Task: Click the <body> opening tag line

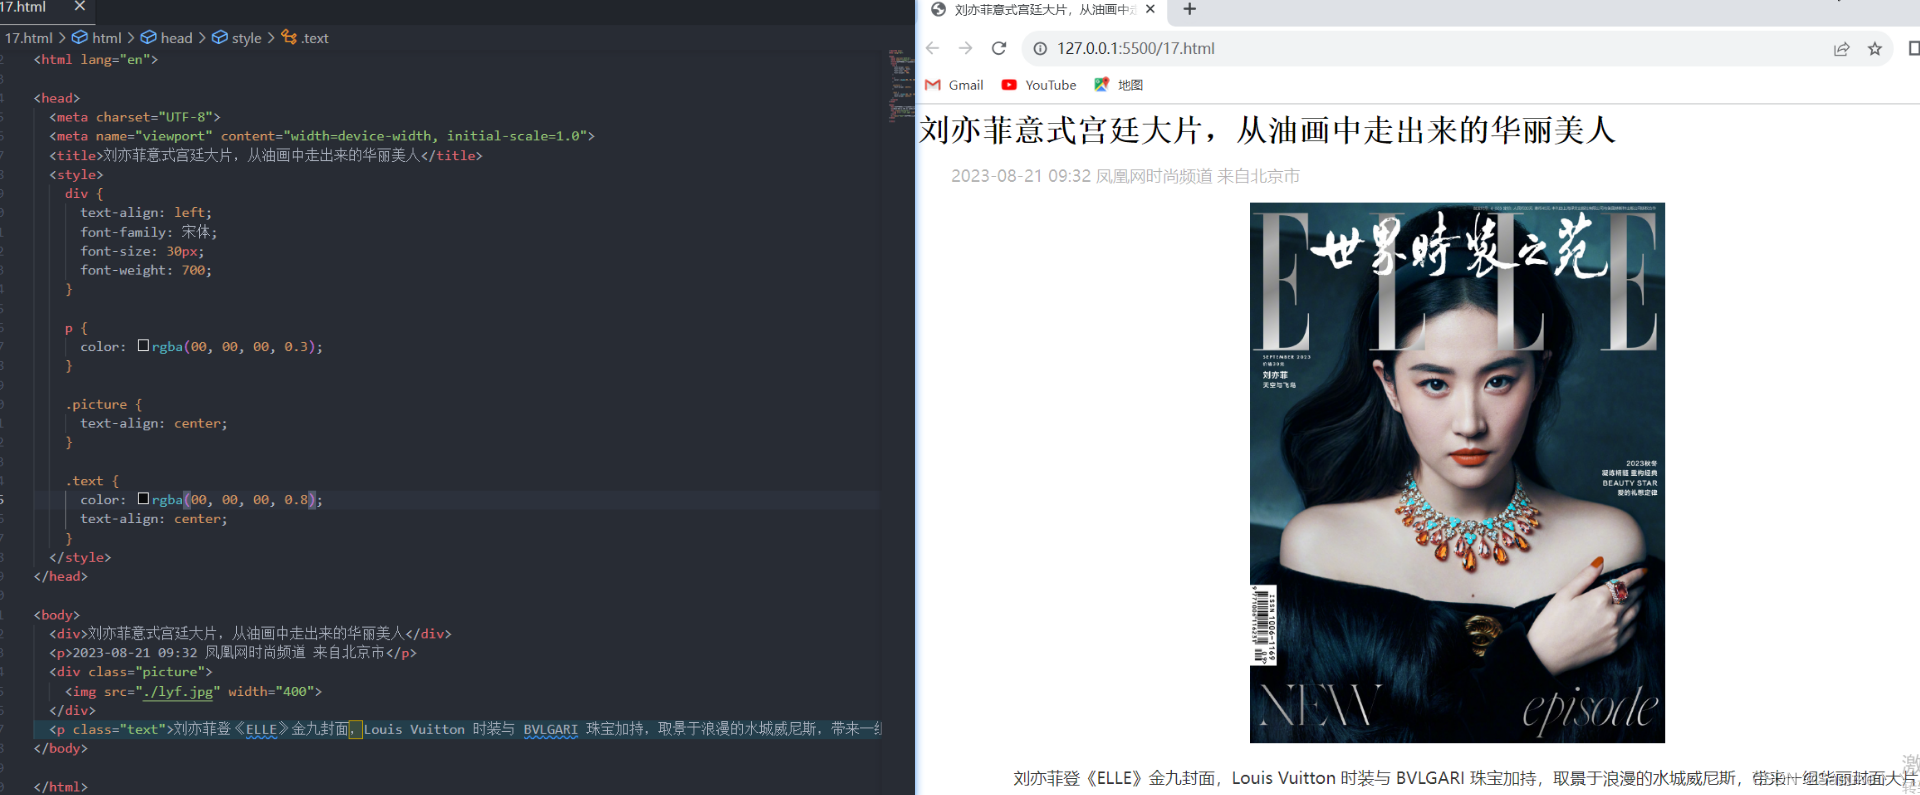Action: coord(57,615)
